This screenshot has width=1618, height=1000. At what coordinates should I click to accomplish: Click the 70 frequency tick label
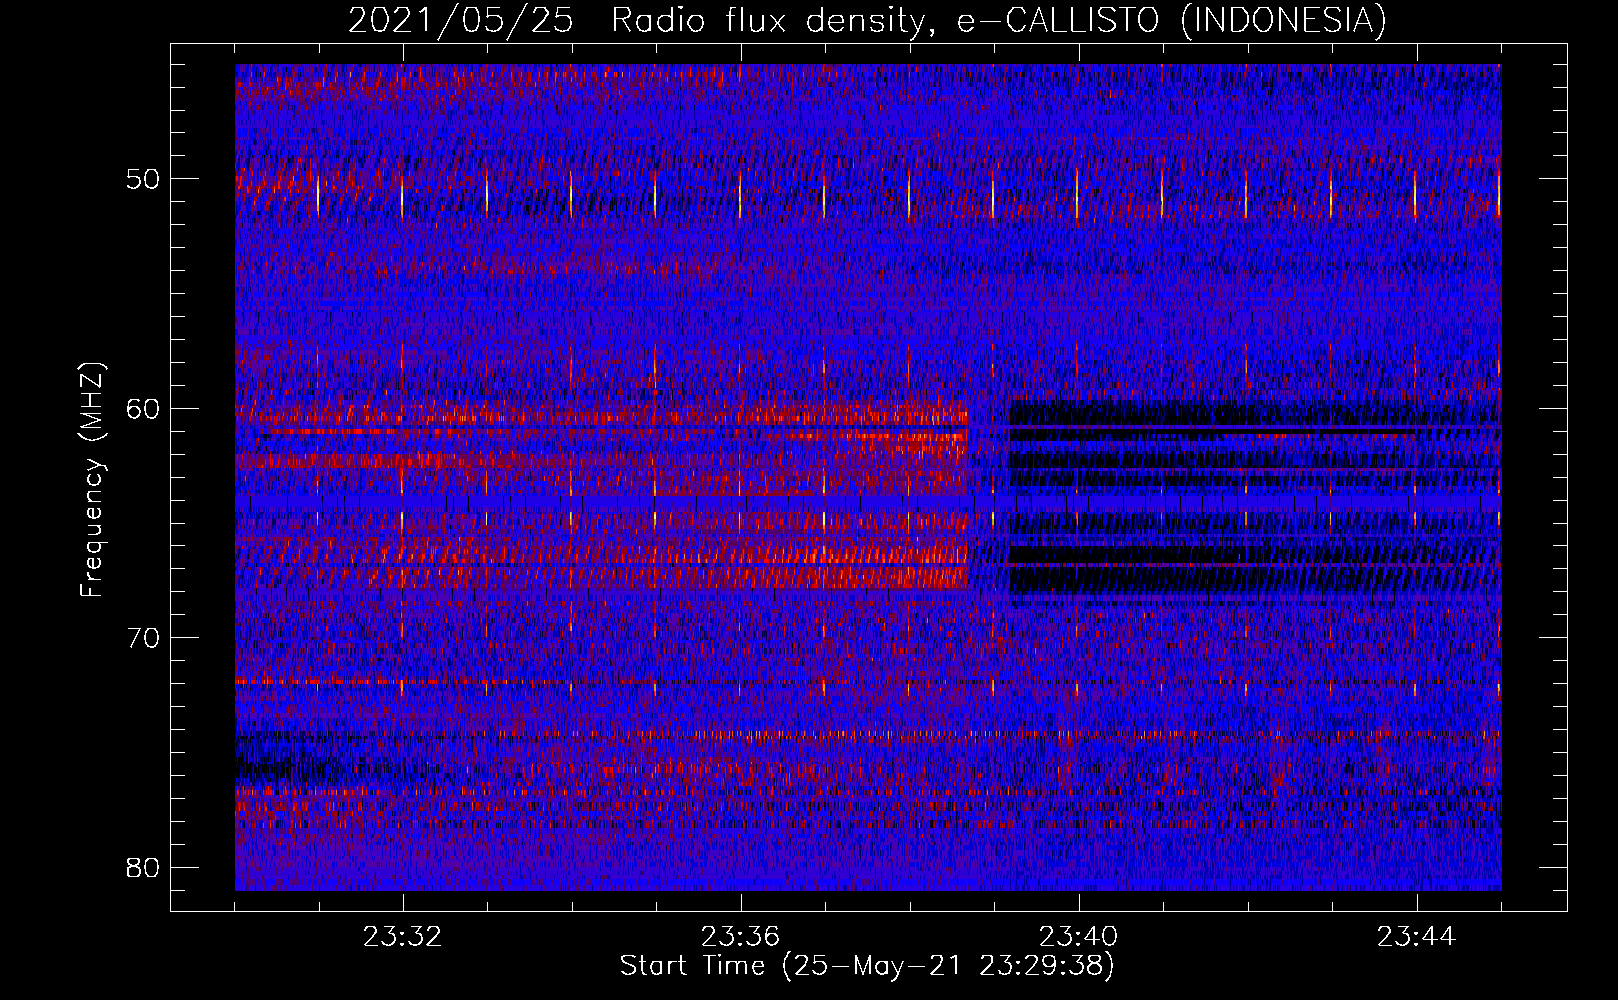pyautogui.click(x=143, y=638)
